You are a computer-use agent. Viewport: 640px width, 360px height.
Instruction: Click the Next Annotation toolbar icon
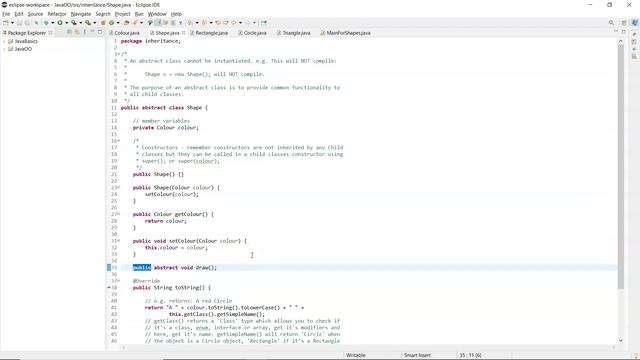(x=189, y=23)
